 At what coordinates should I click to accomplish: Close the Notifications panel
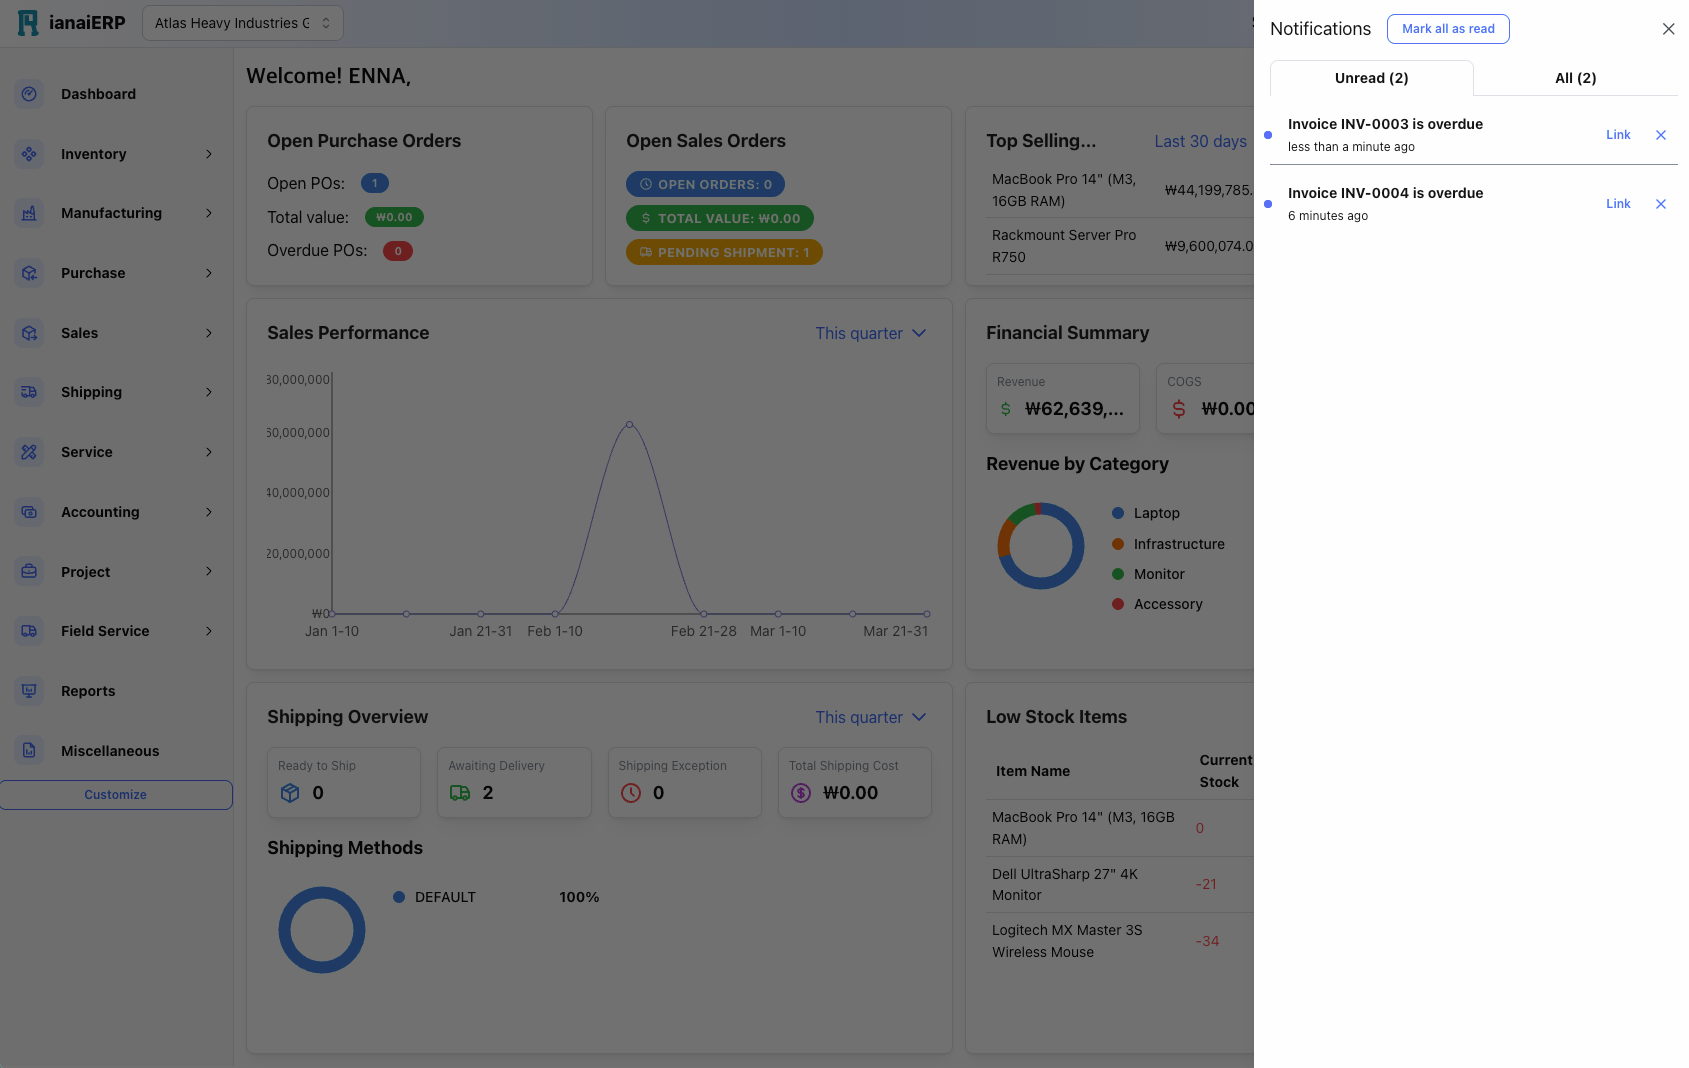coord(1668,29)
